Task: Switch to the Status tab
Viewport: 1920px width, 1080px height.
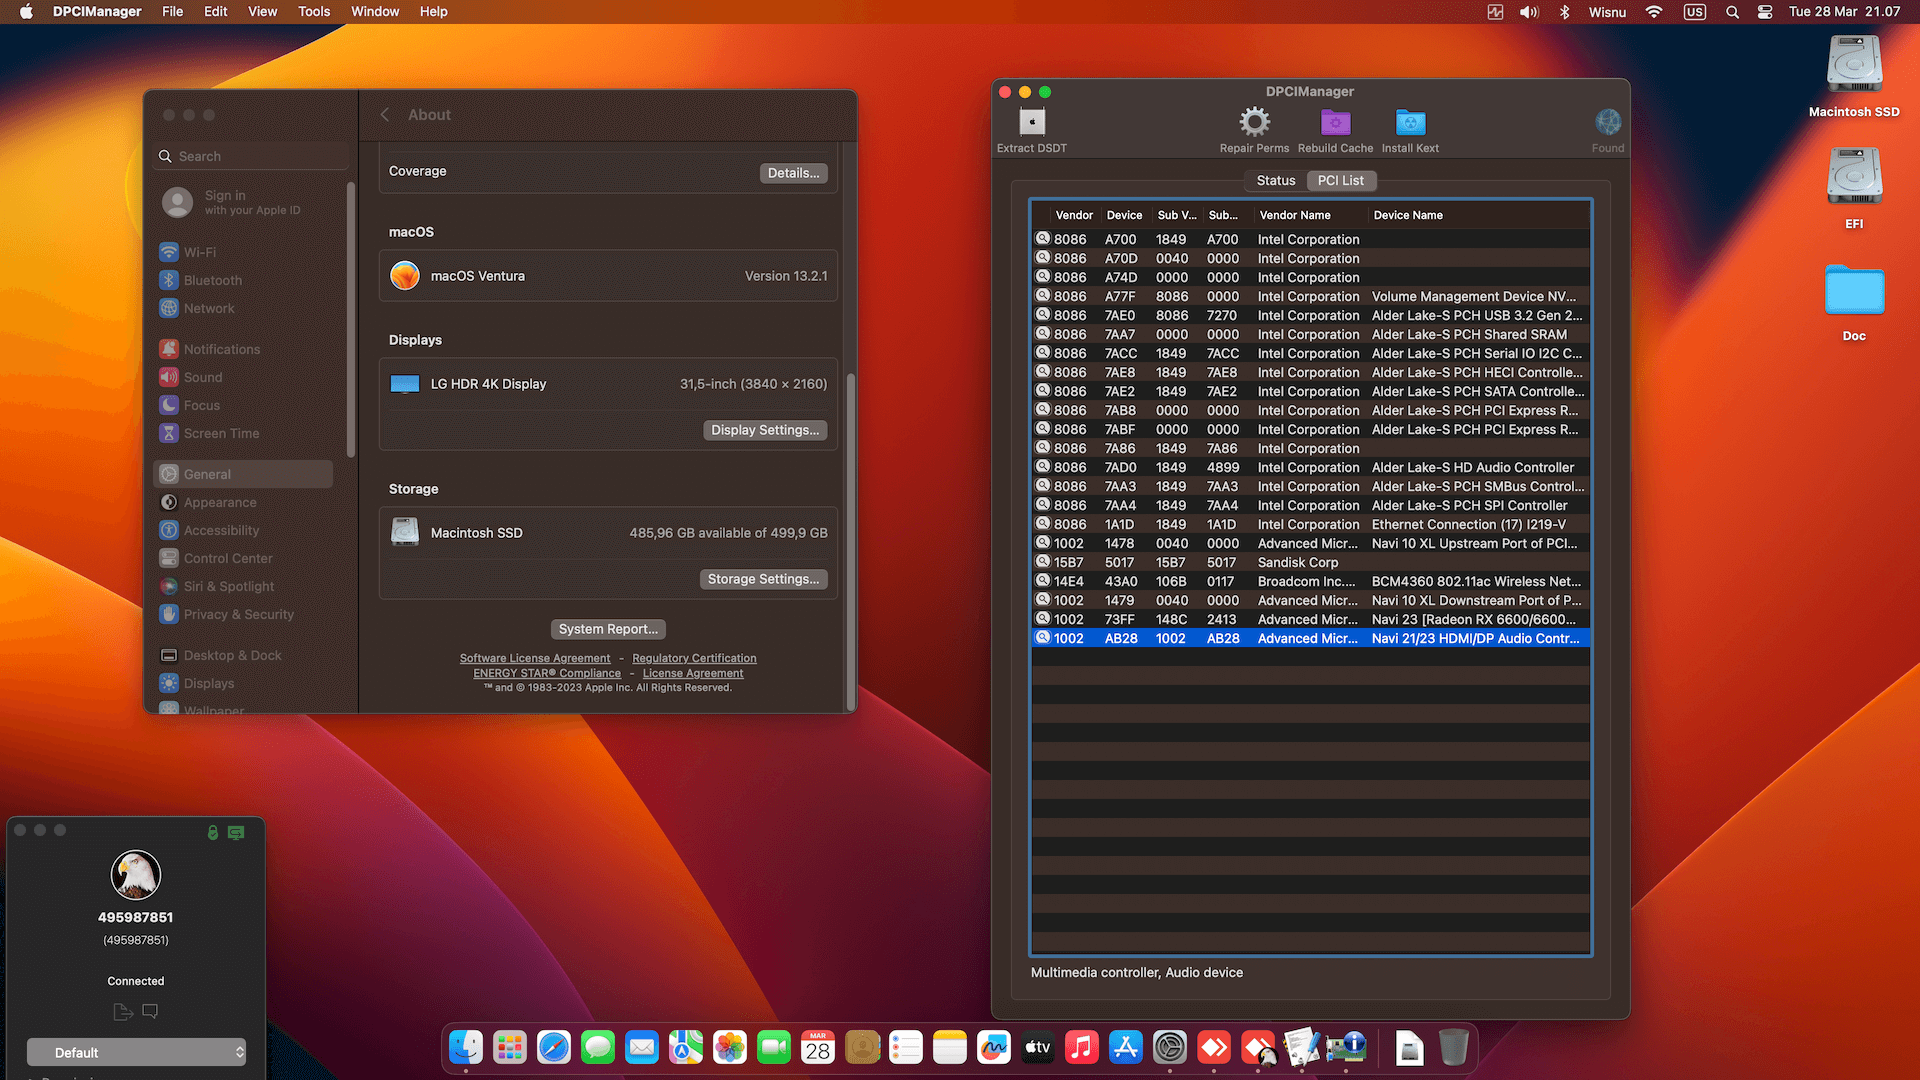Action: [x=1275, y=181]
